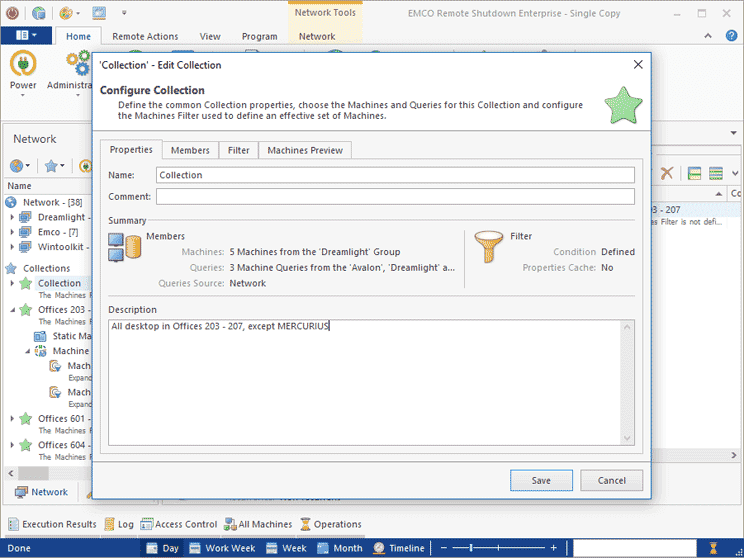Image resolution: width=744 pixels, height=558 pixels.
Task: Click the palette icon in quick access toolbar
Action: click(x=66, y=13)
